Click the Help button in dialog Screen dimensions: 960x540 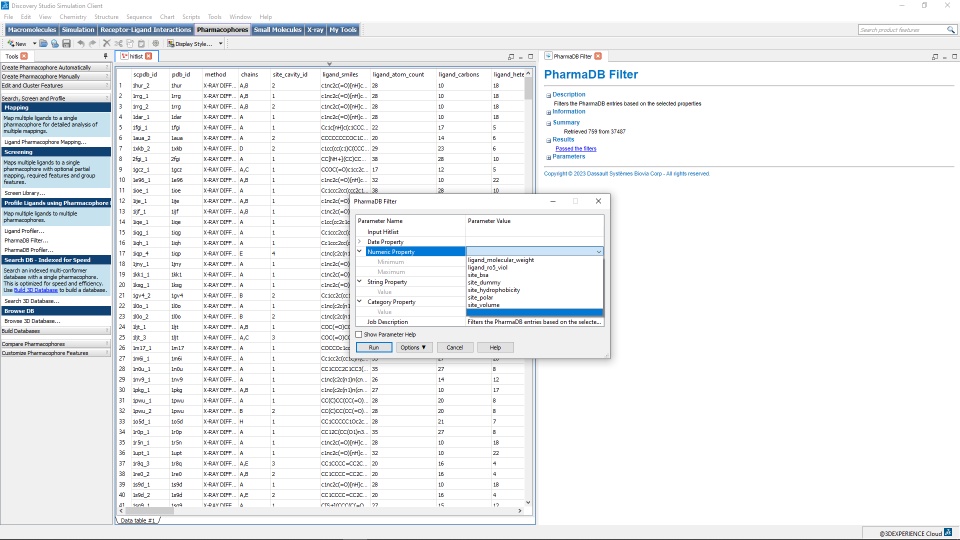[495, 347]
